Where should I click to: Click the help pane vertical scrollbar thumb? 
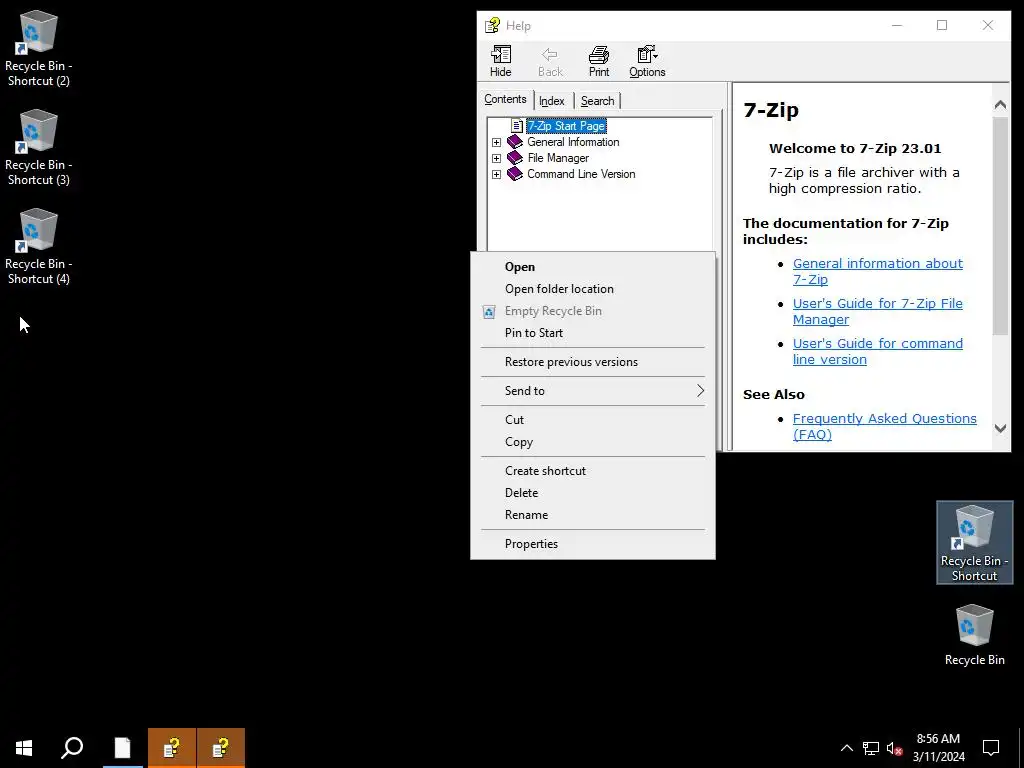tap(1000, 225)
